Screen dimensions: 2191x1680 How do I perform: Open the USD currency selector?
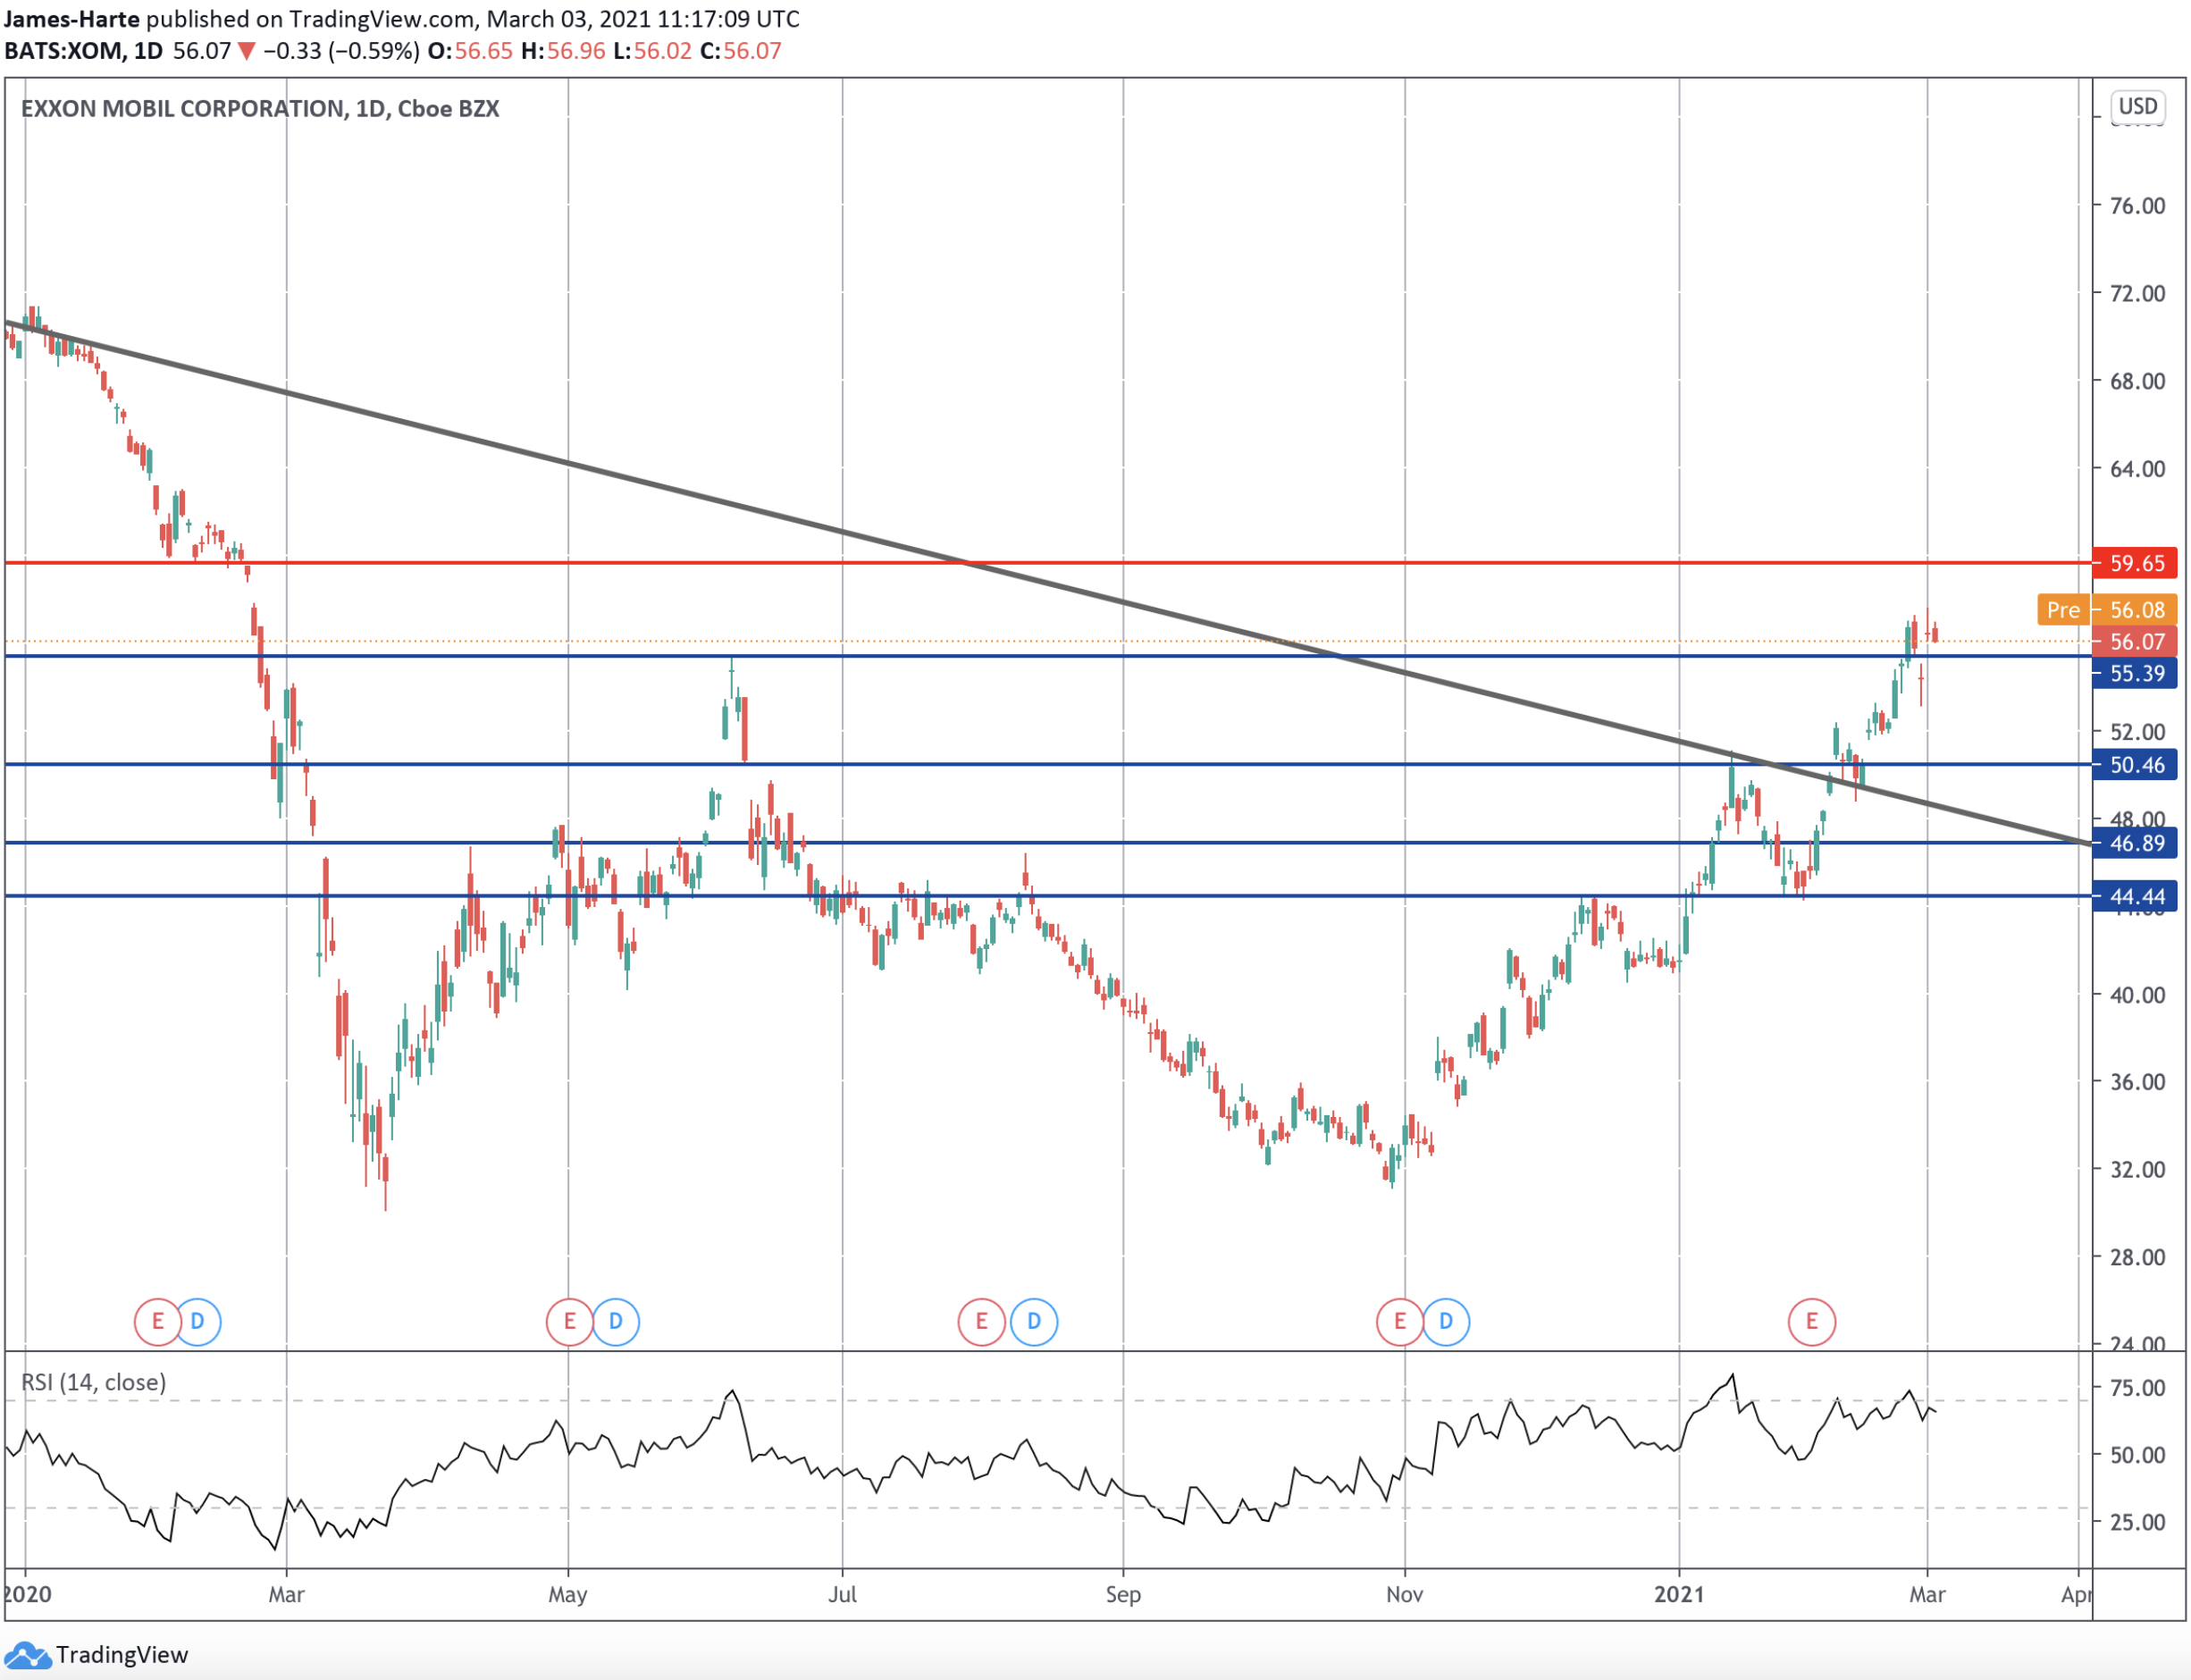[x=2138, y=106]
